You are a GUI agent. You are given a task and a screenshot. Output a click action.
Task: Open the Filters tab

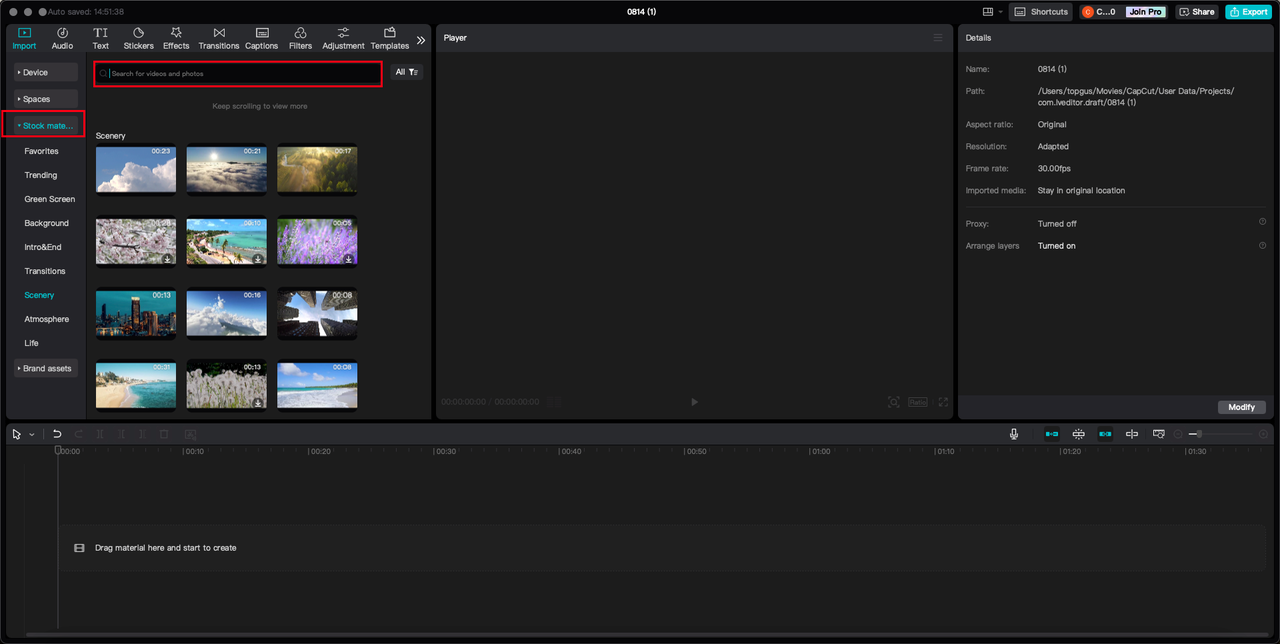[x=300, y=38]
